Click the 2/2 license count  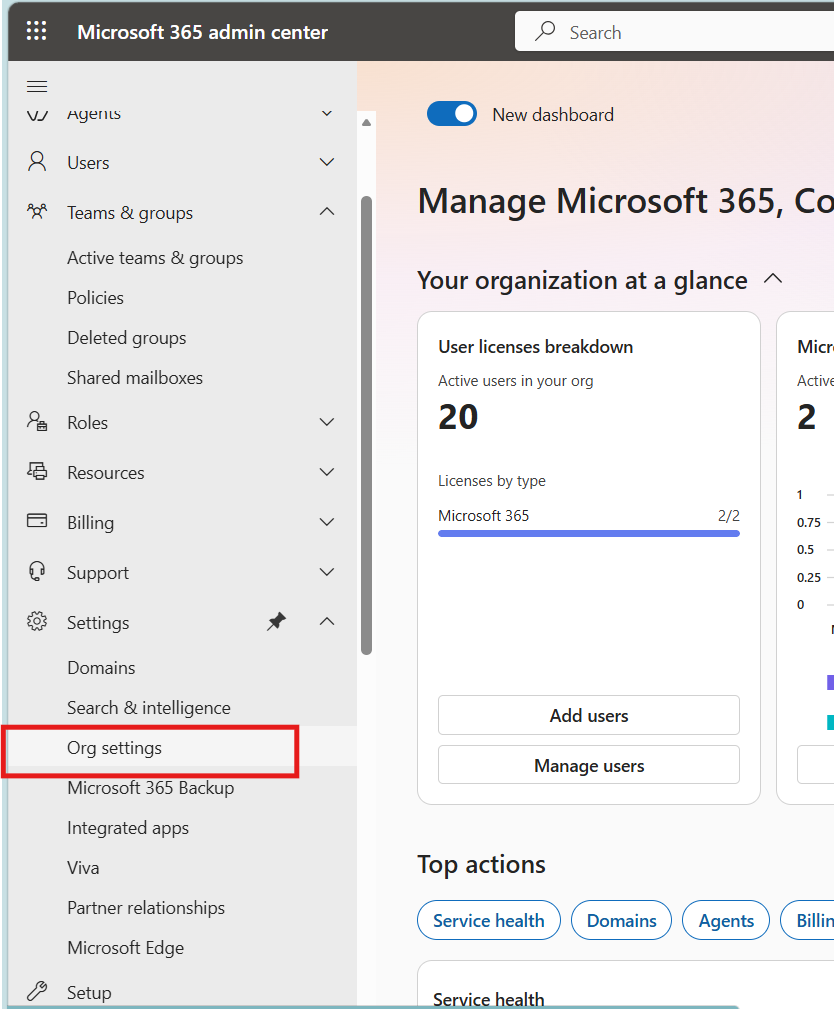728,515
